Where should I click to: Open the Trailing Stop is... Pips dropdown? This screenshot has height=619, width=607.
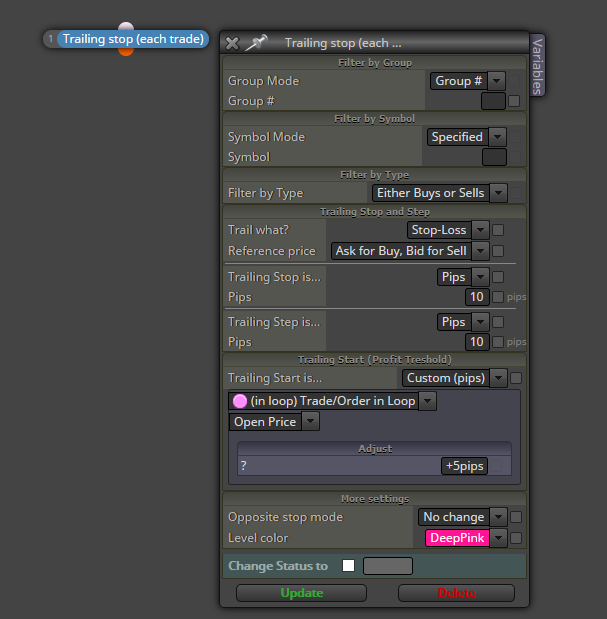[x=463, y=277]
